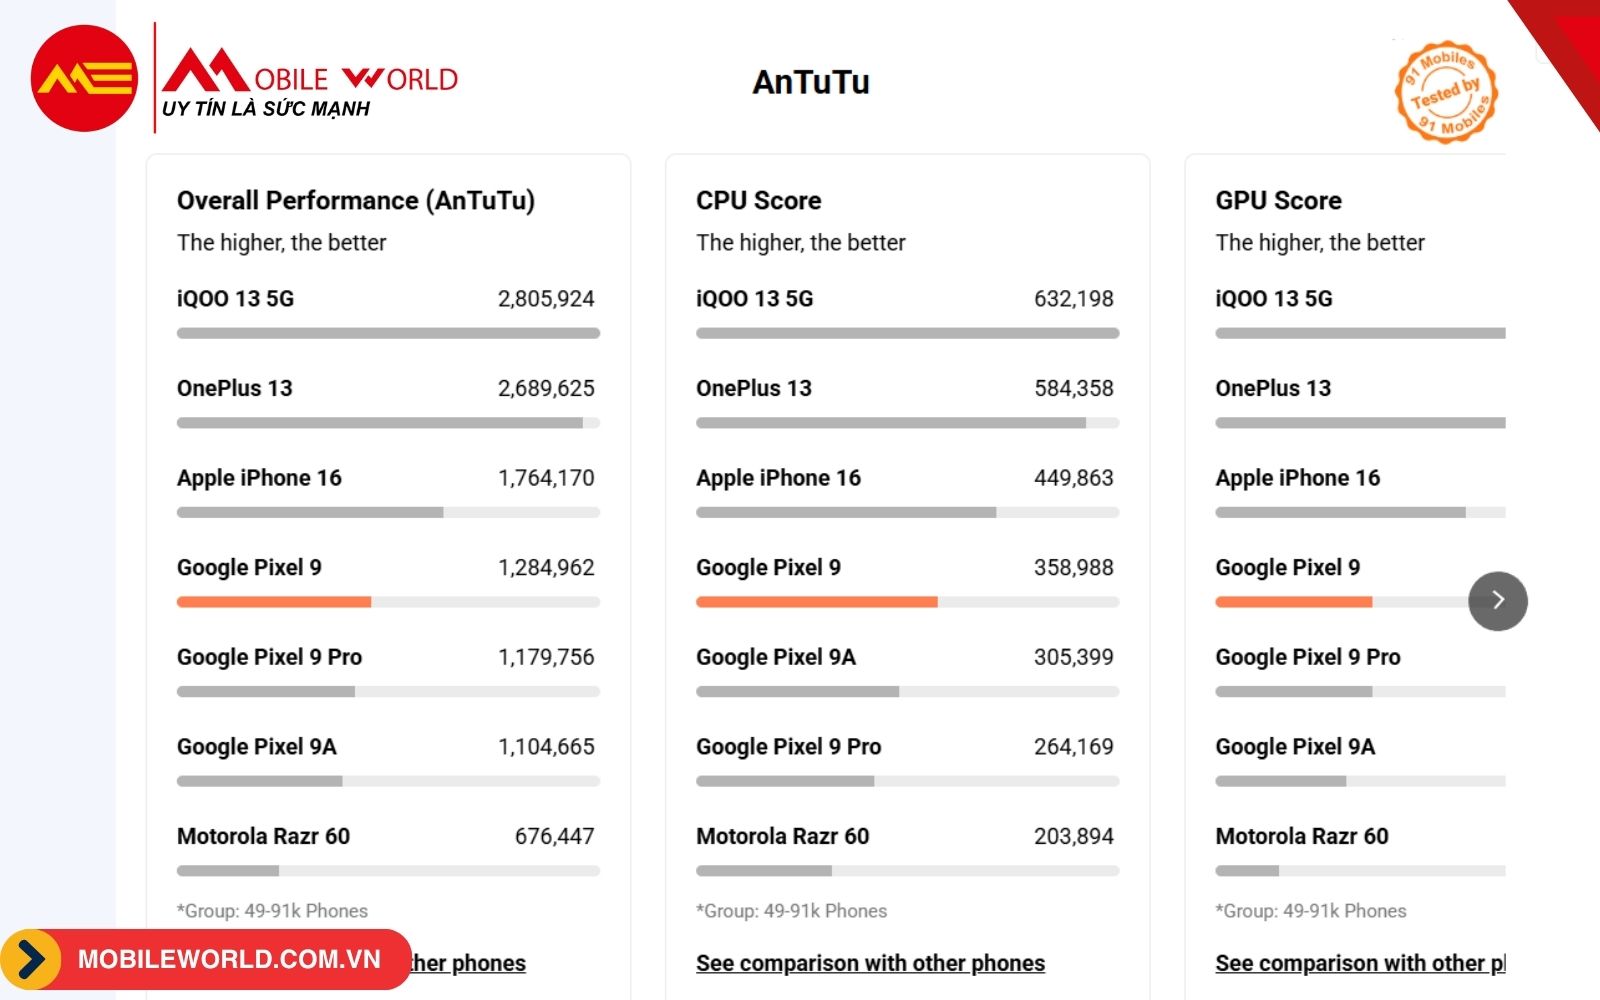Select the AnTuTu heading
This screenshot has height=1000, width=1600.
point(811,82)
